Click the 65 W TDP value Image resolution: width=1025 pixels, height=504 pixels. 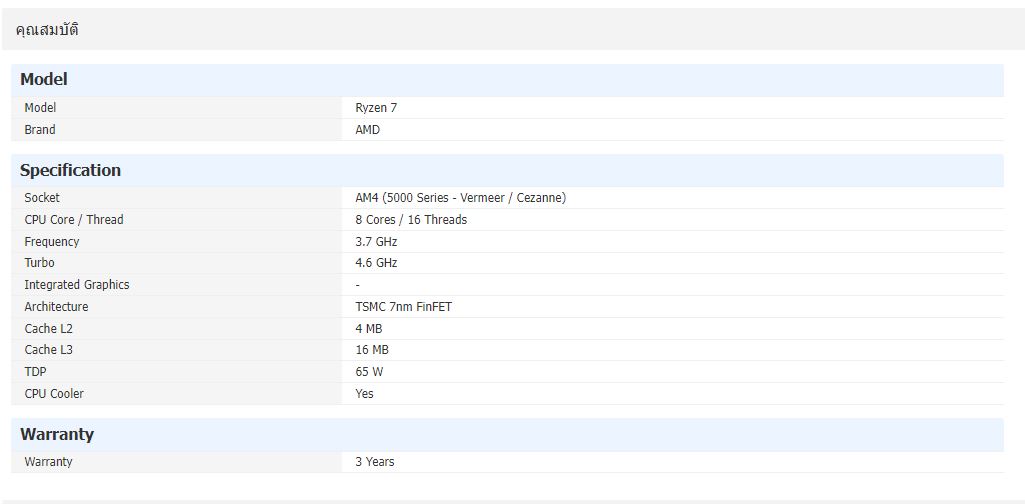(369, 372)
